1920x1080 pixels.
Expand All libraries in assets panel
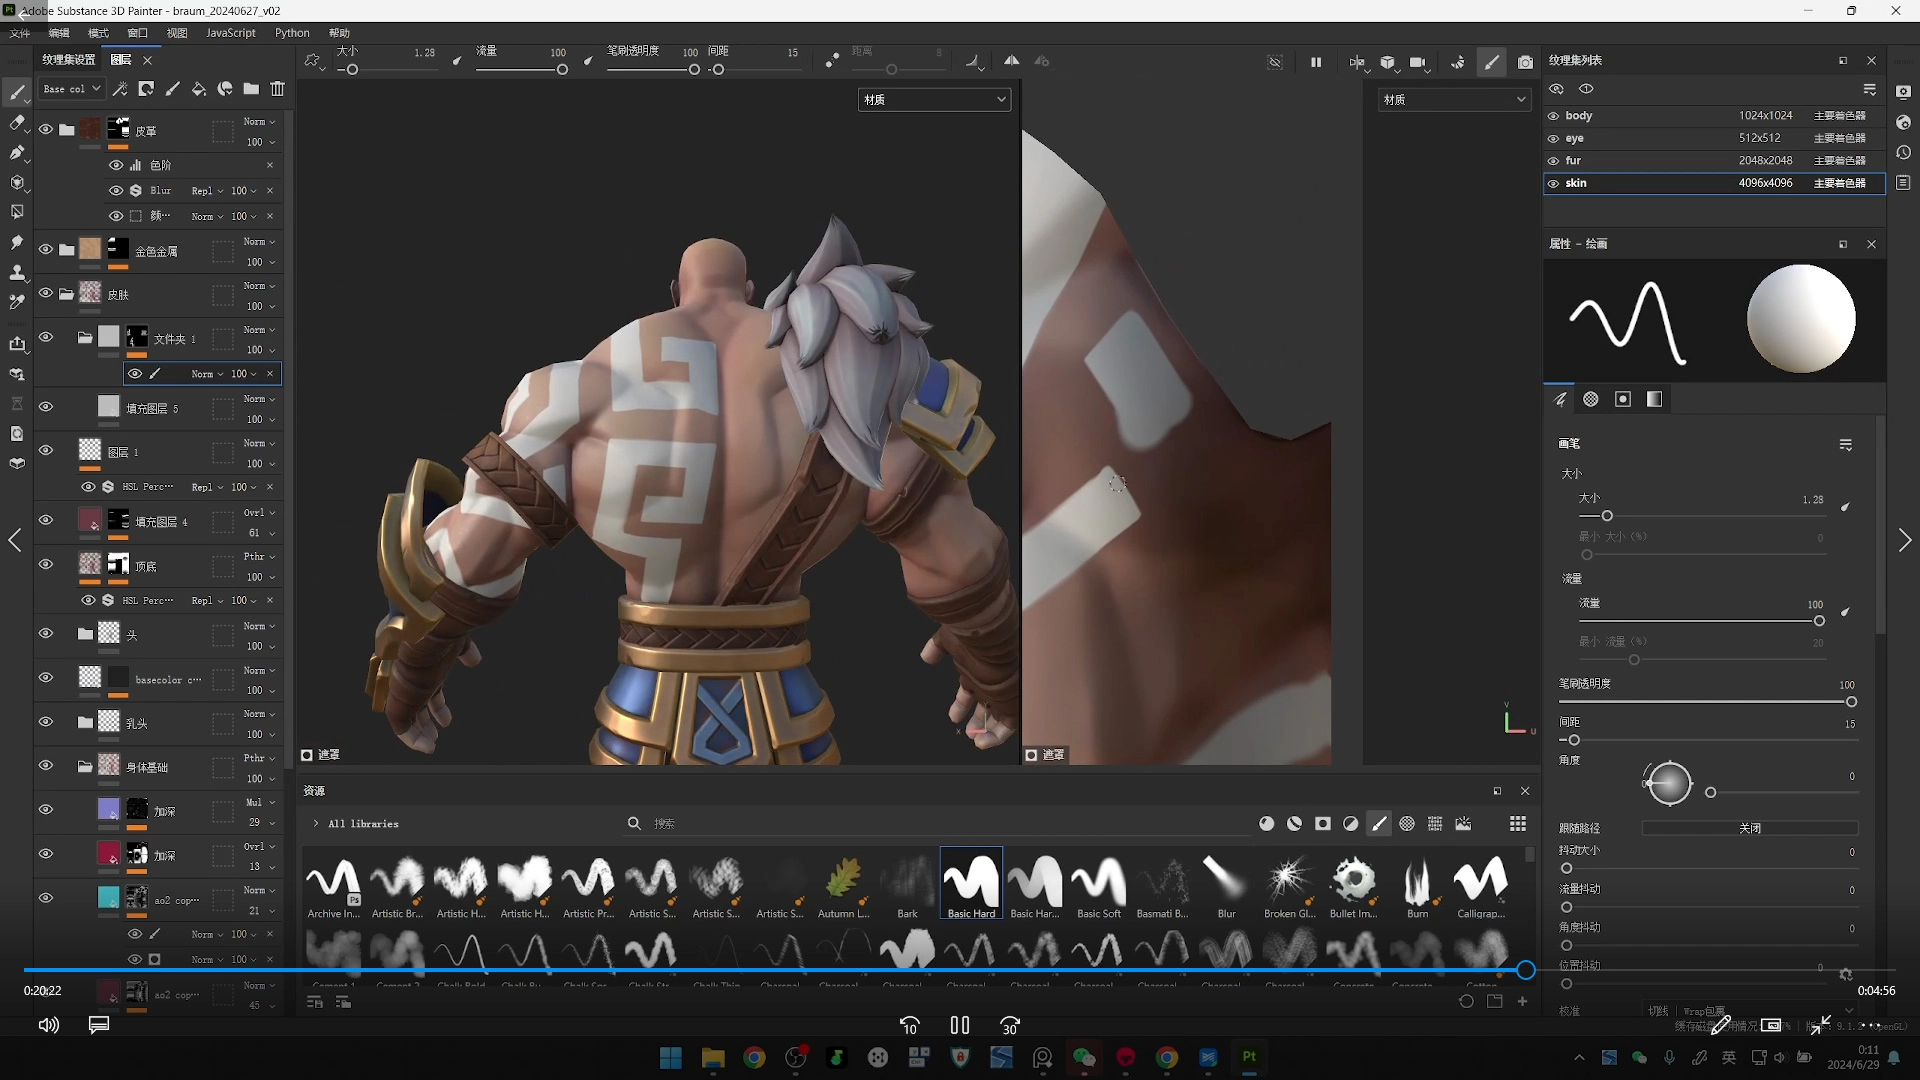click(x=316, y=824)
